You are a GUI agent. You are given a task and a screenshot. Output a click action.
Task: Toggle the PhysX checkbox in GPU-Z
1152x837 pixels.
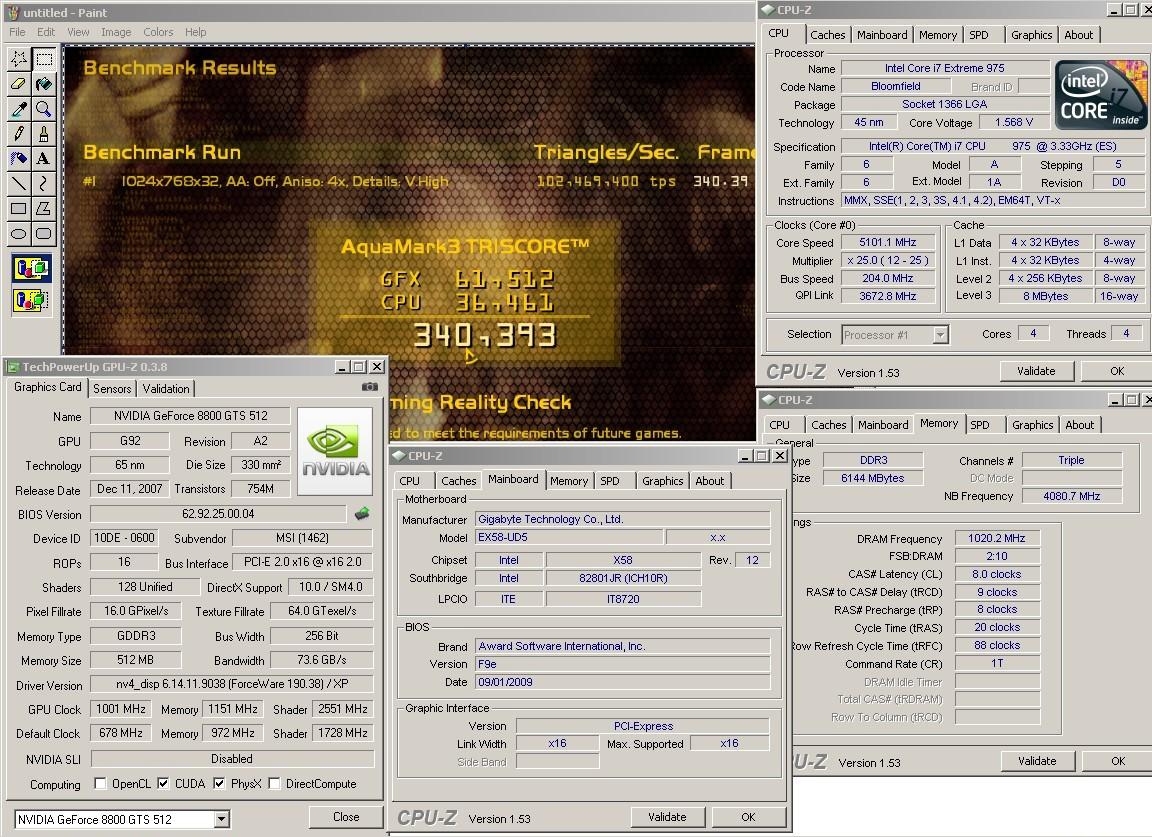click(219, 783)
